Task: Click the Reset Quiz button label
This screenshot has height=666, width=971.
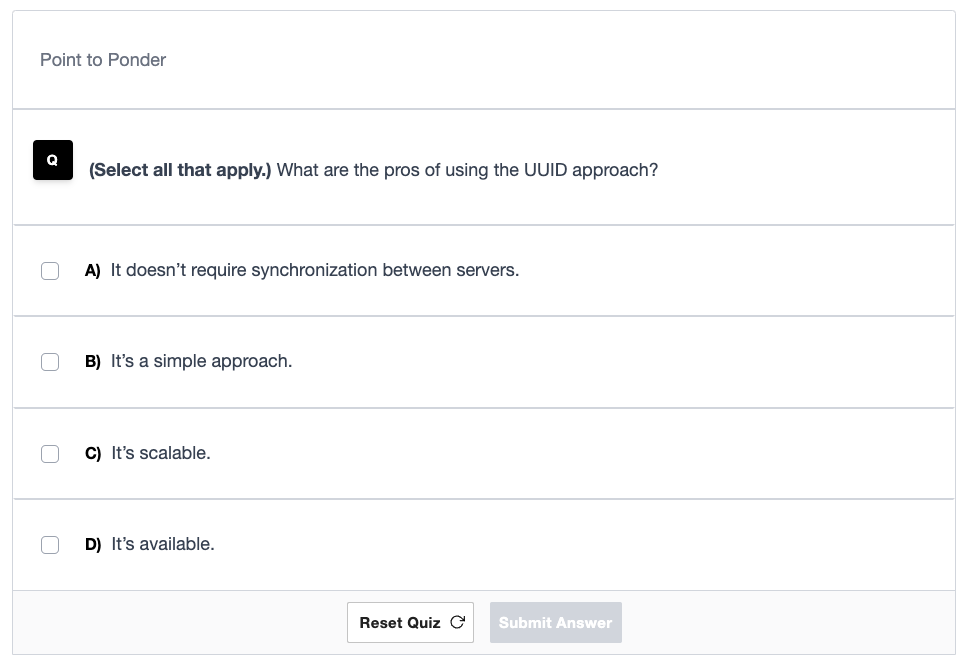Action: (x=400, y=623)
